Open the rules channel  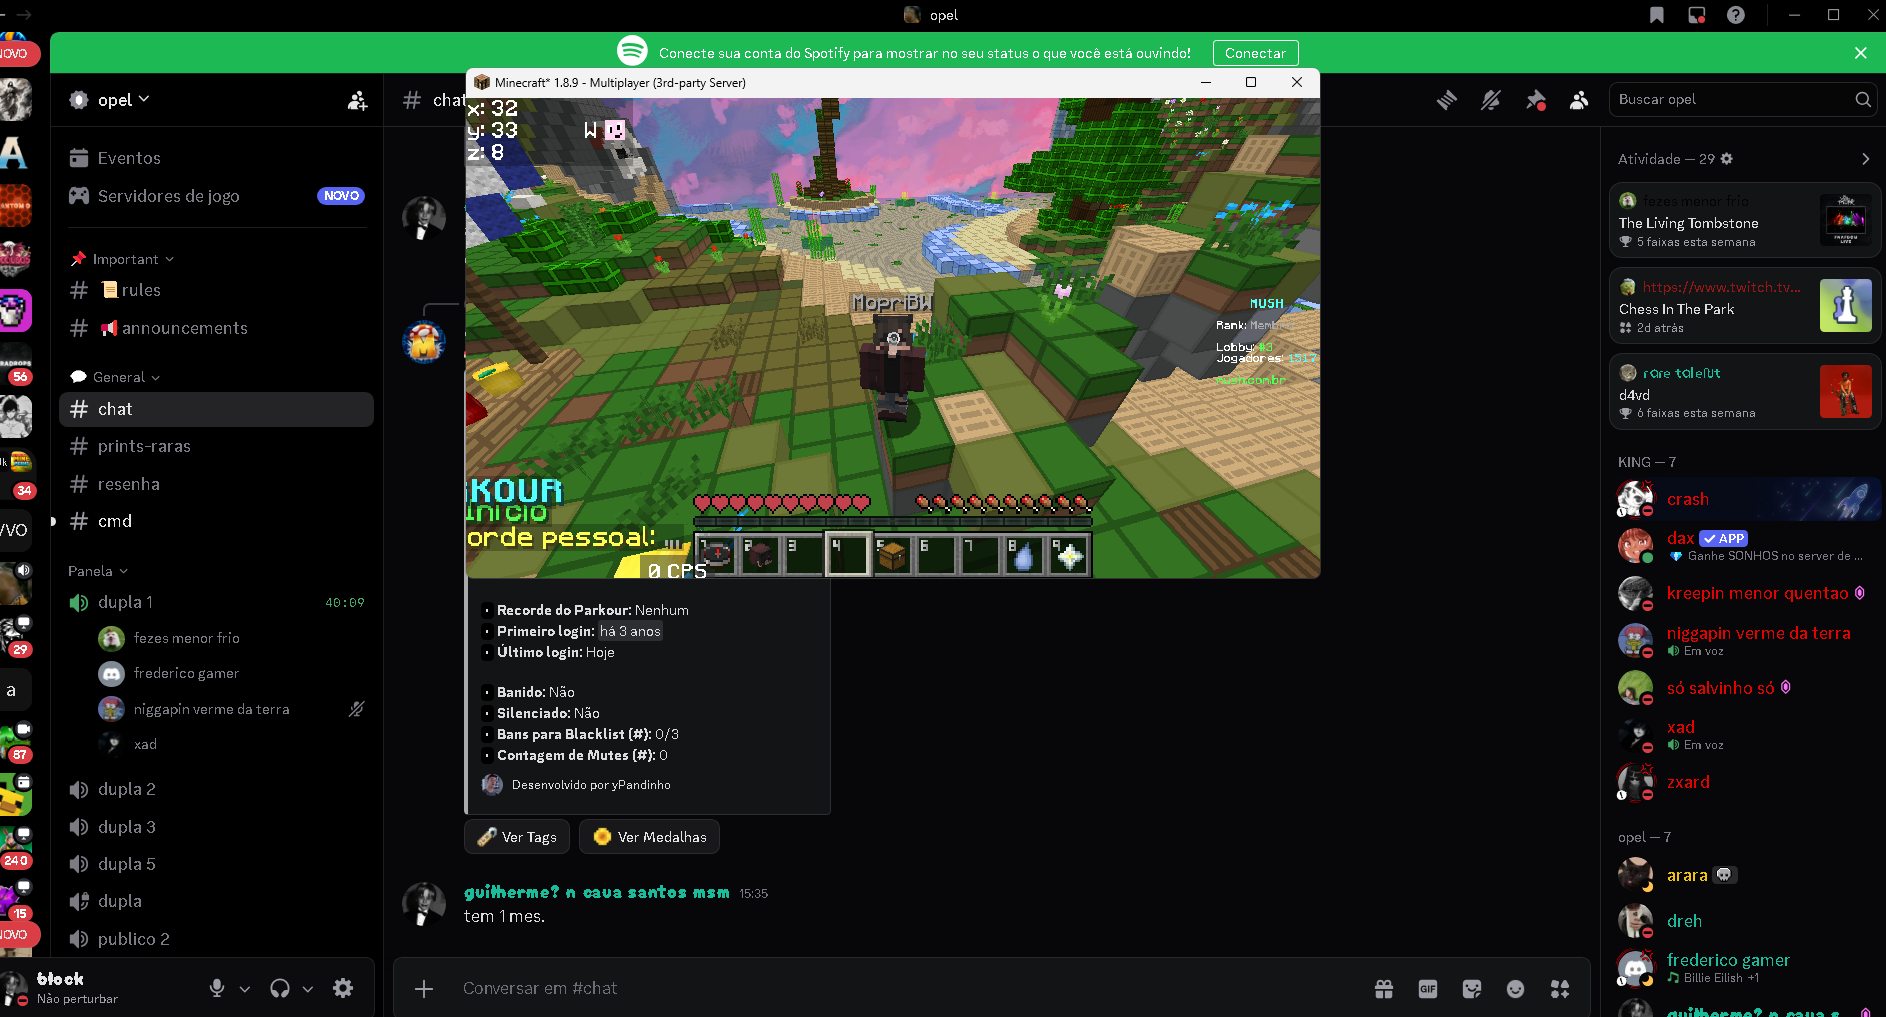216,290
